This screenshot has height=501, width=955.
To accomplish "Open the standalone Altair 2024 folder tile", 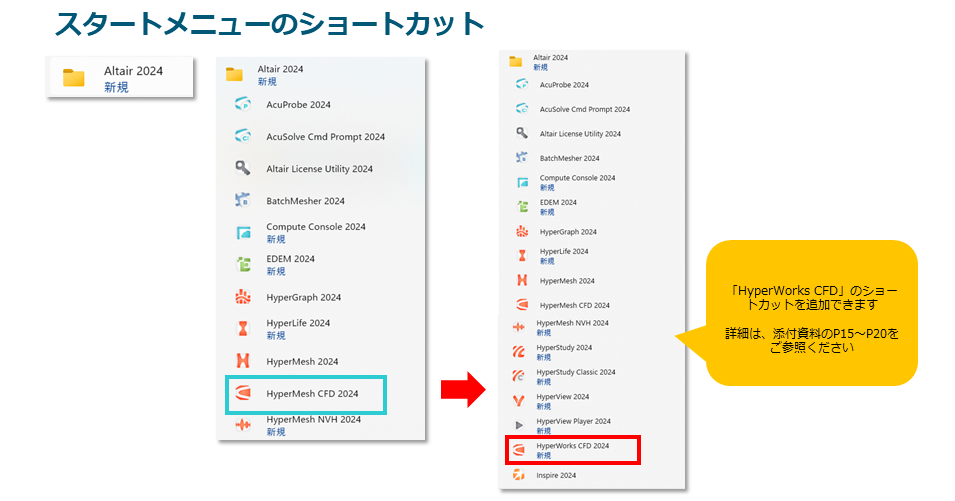I will coord(120,77).
